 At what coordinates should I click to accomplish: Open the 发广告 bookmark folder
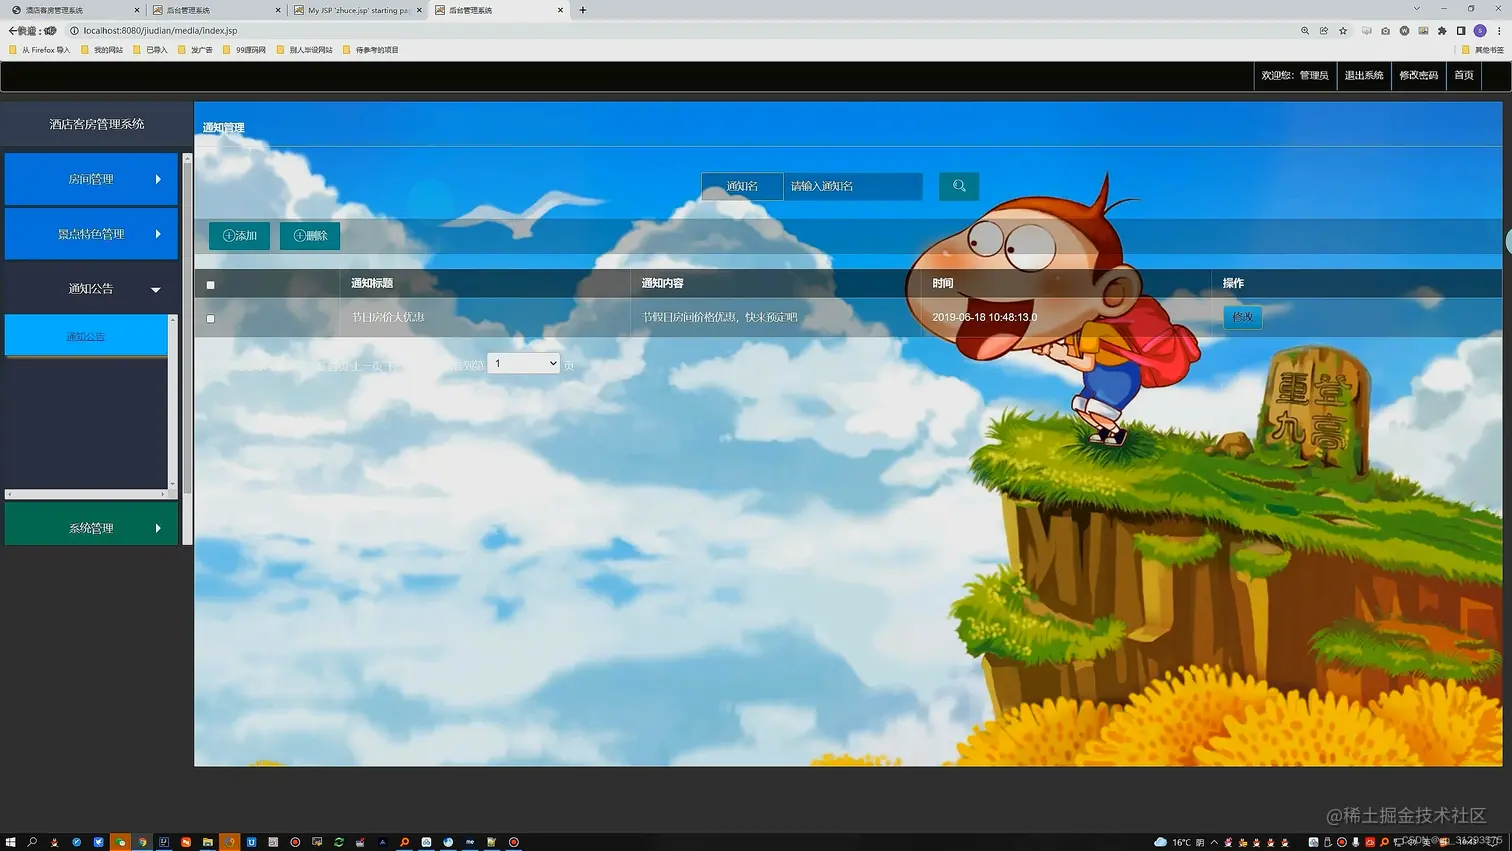click(x=195, y=50)
